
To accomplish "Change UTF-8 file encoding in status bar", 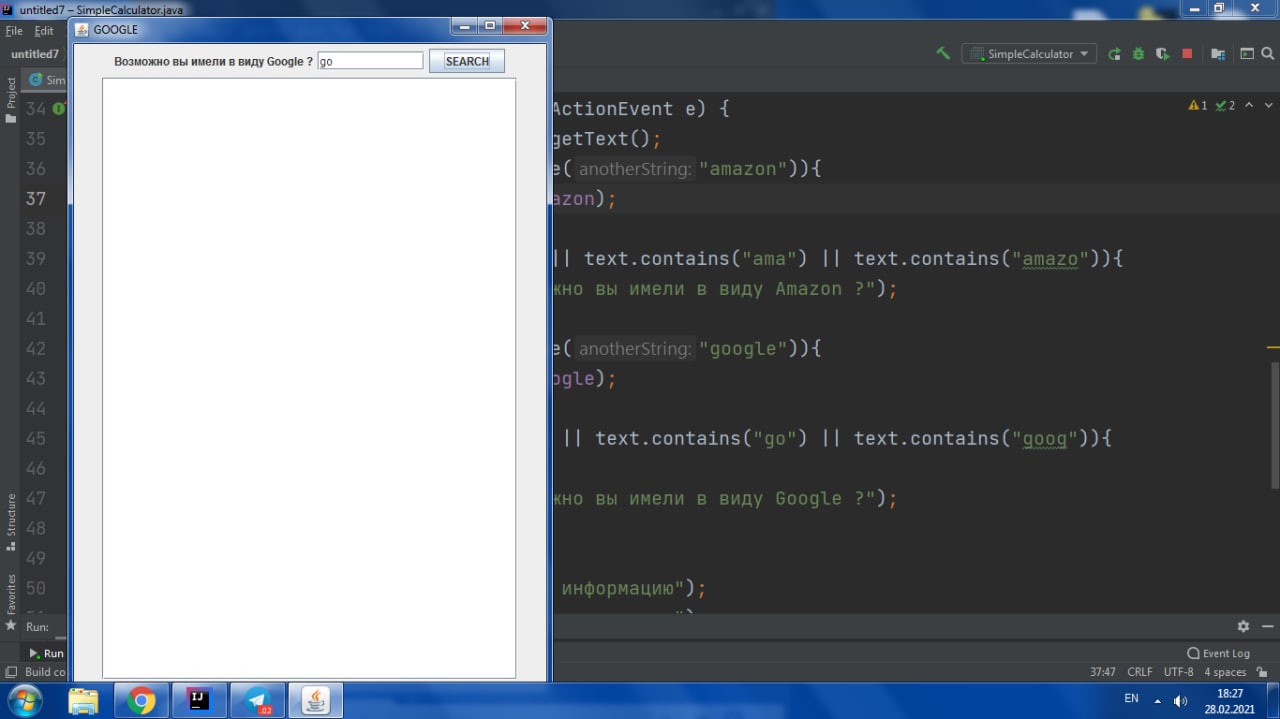I will (x=1178, y=672).
